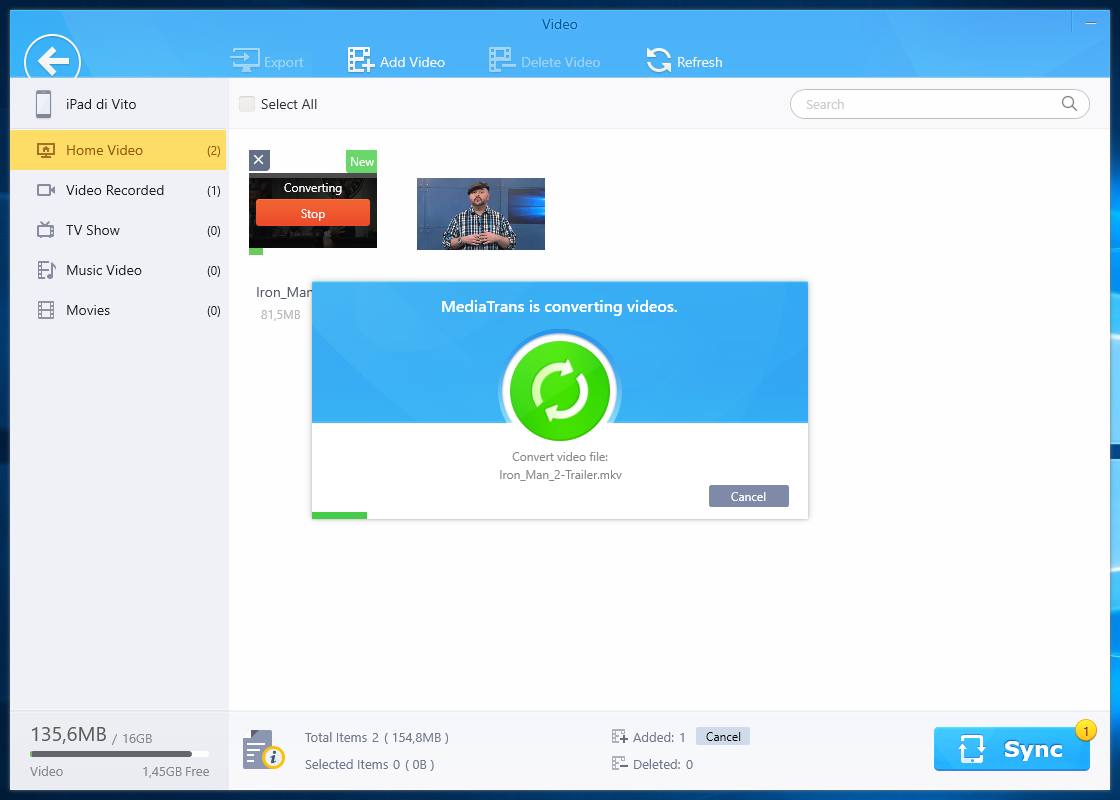The width and height of the screenshot is (1120, 800).
Task: Click the Video Recorded count (1)
Action: (x=214, y=191)
